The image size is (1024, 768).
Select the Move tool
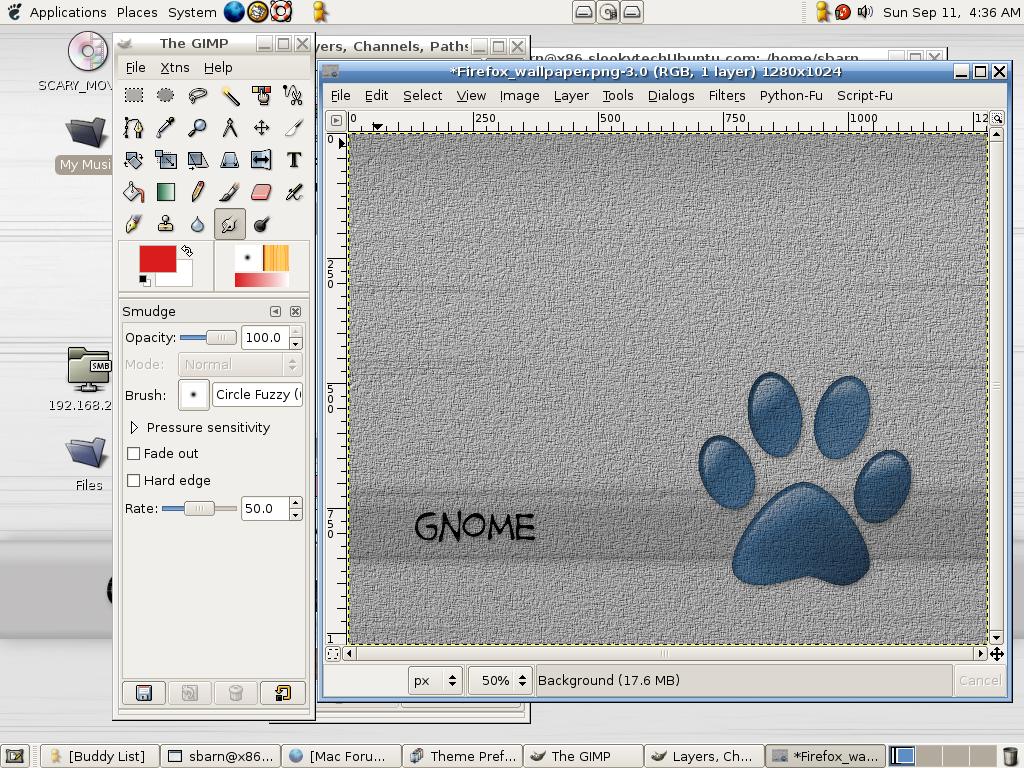(261, 127)
